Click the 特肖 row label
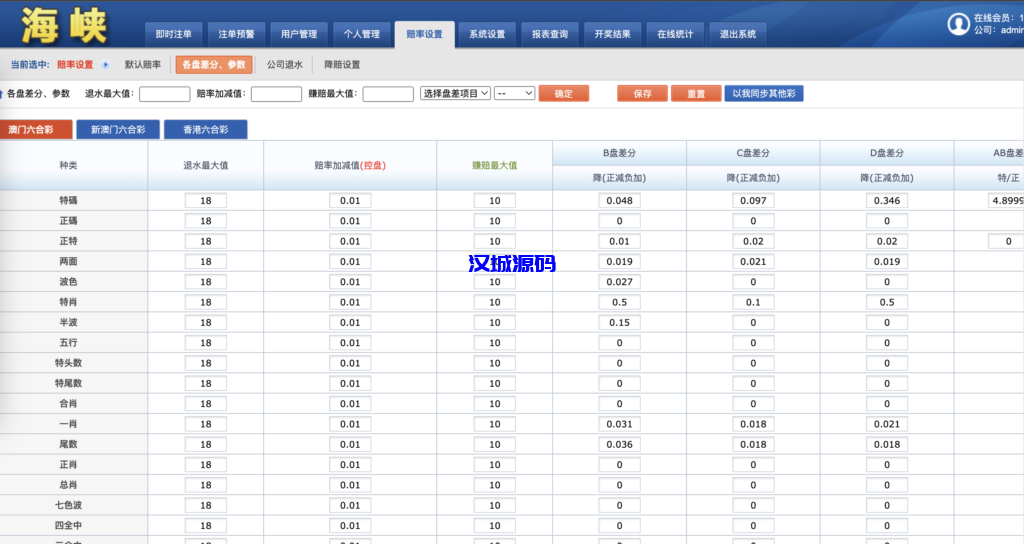Viewport: 1024px width, 544px height. (x=68, y=302)
